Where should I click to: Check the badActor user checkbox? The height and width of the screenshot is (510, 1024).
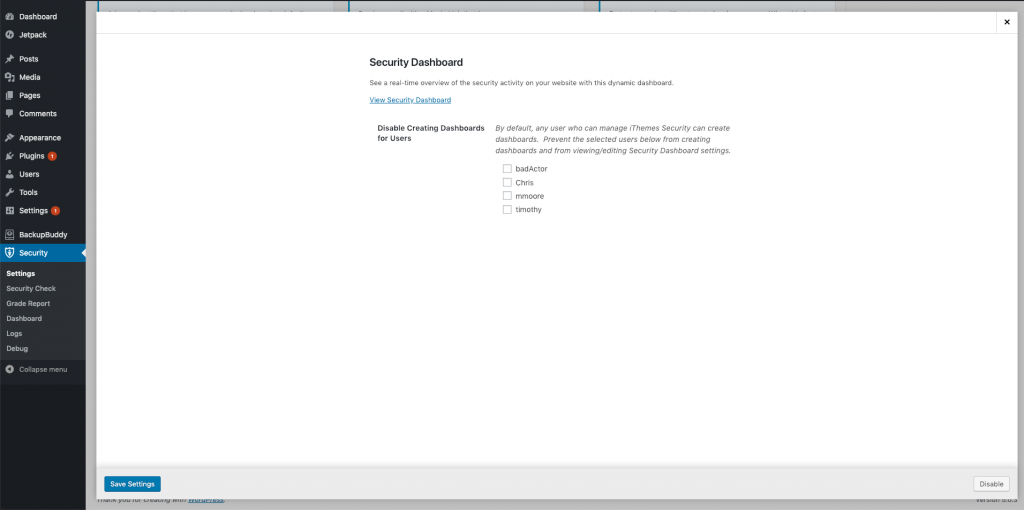click(x=507, y=168)
